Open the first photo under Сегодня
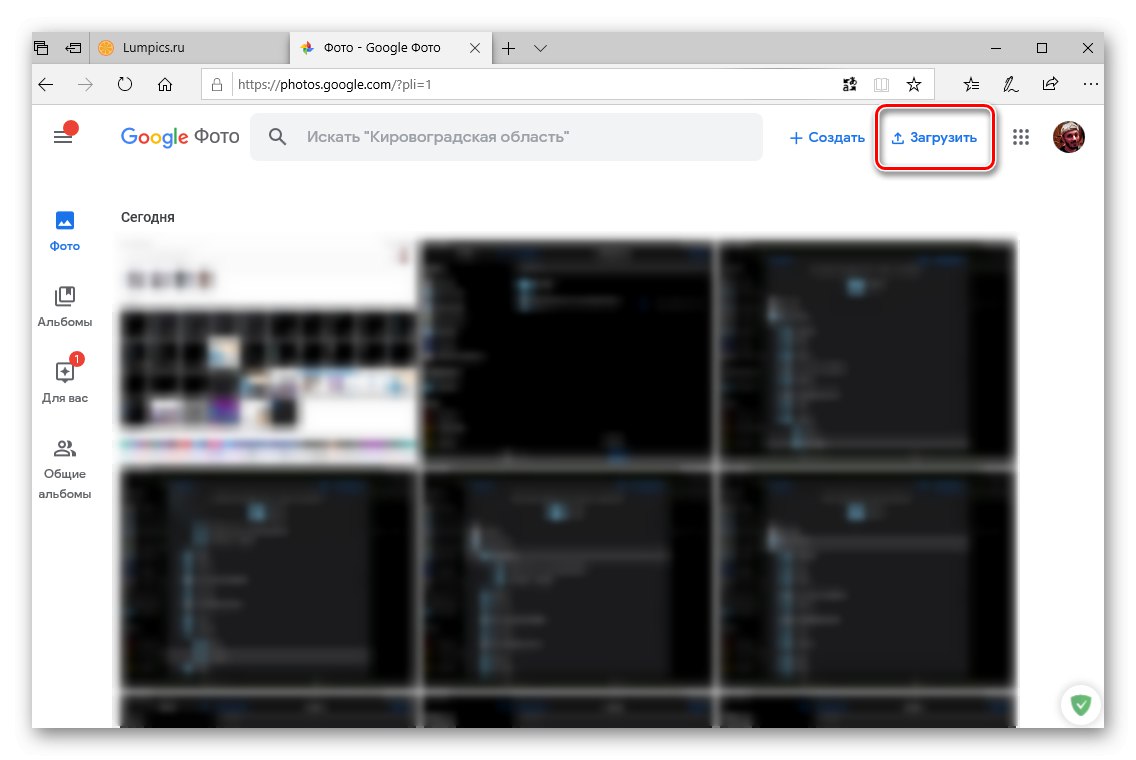The image size is (1136, 760). 268,351
